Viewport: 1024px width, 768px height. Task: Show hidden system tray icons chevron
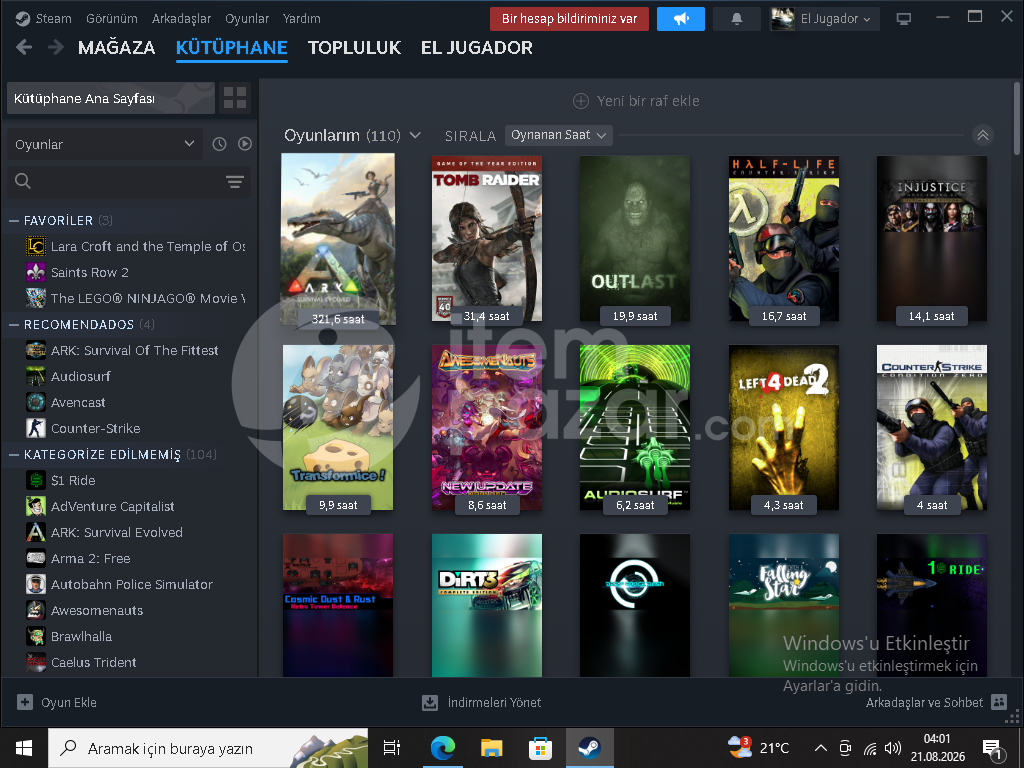pos(821,748)
